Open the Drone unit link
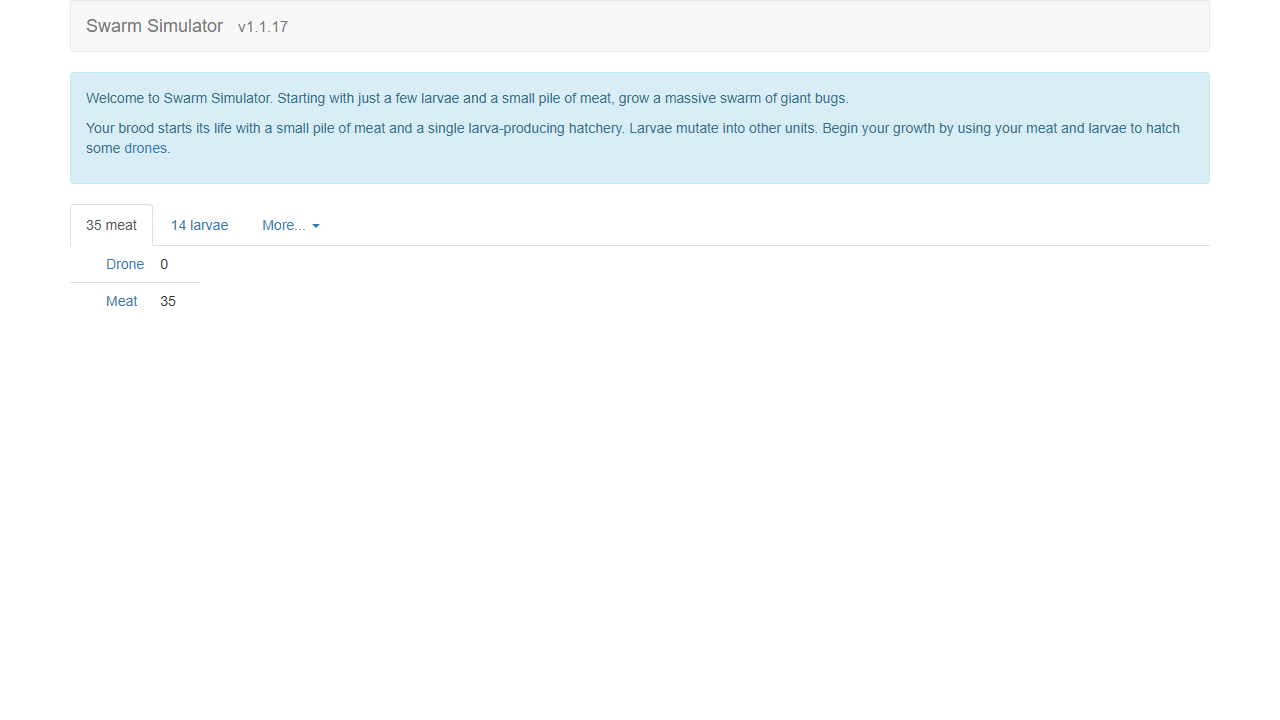1280x720 pixels. (125, 264)
